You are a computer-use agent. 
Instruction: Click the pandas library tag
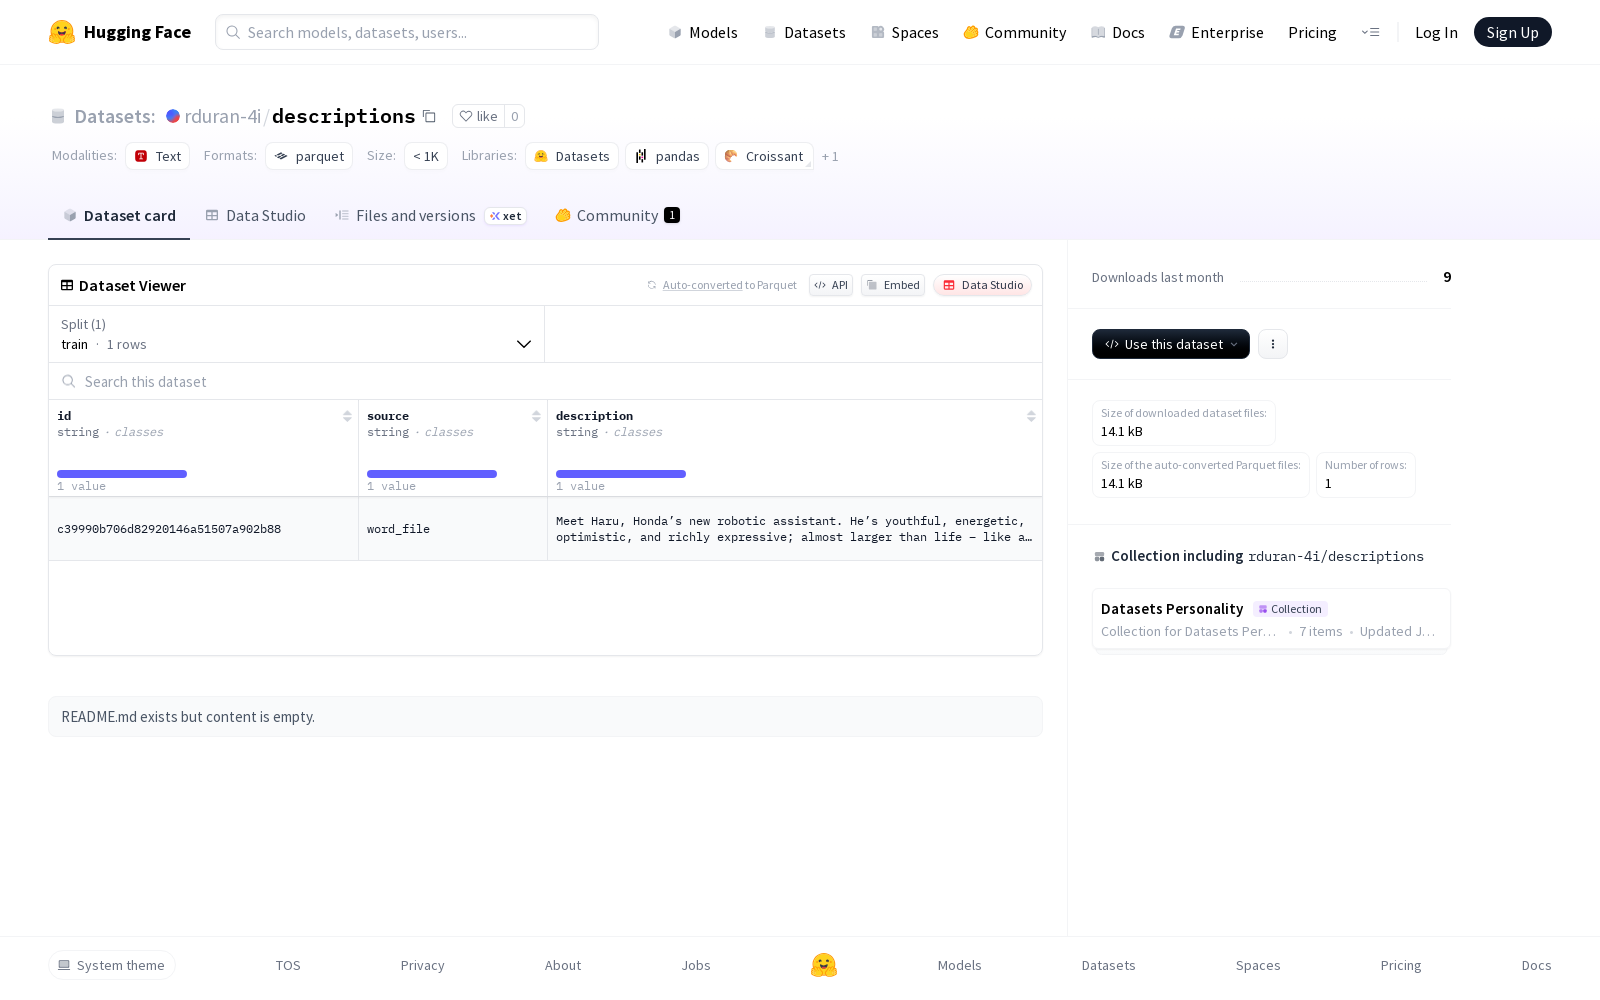coord(667,156)
